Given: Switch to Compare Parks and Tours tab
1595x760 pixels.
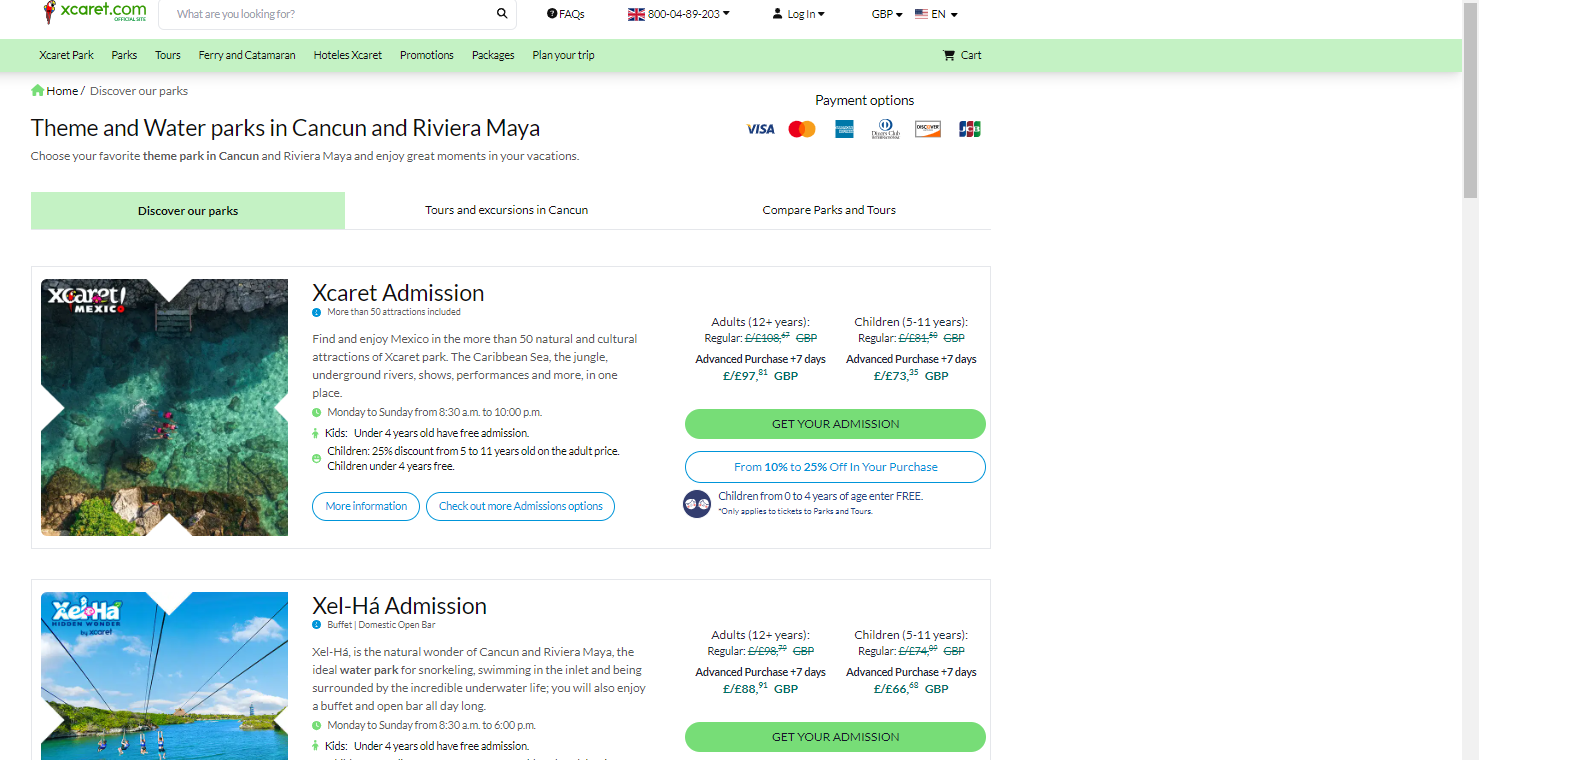Looking at the screenshot, I should (x=829, y=210).
